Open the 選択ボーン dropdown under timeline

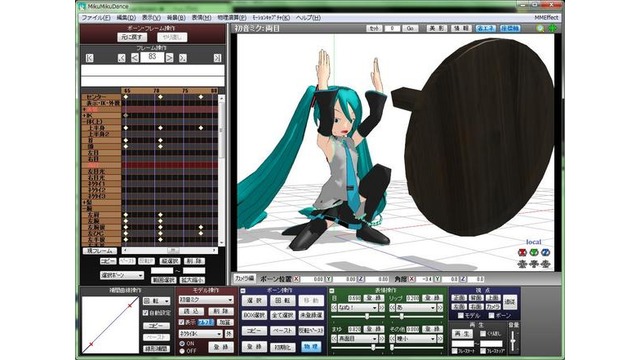click(x=122, y=276)
